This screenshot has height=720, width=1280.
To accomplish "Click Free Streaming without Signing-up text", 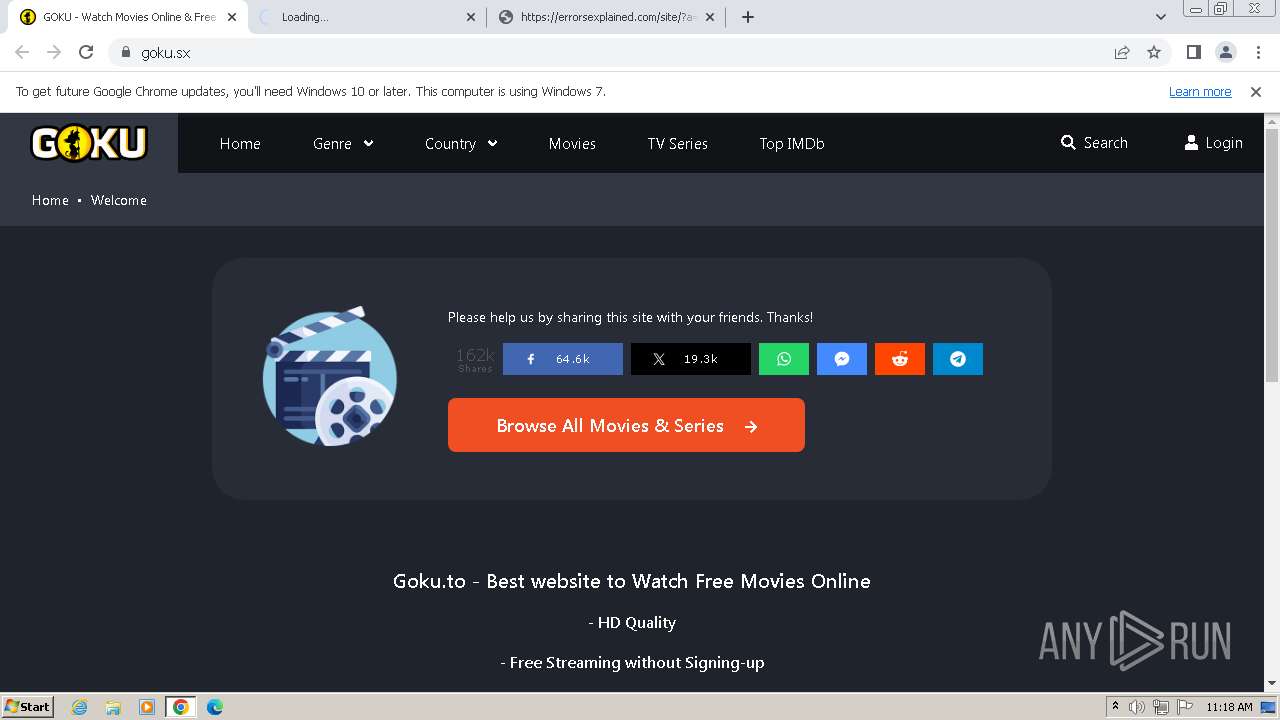I will coord(632,662).
